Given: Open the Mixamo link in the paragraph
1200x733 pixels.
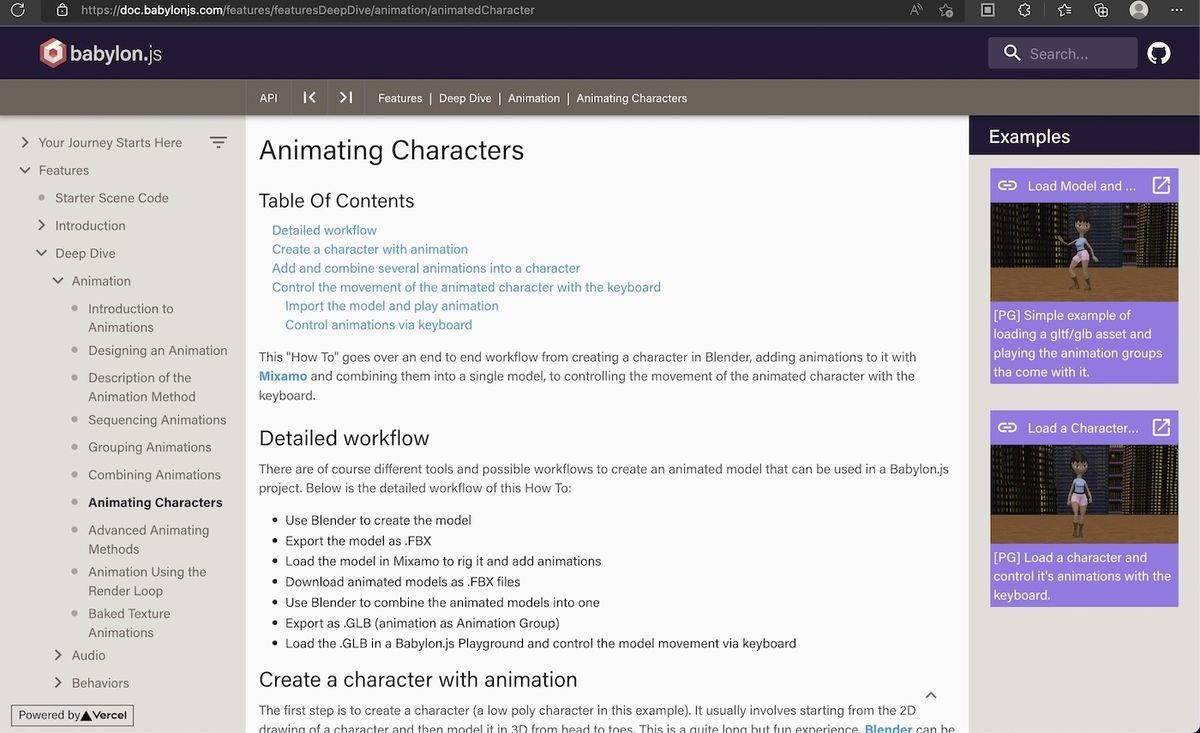Looking at the screenshot, I should [x=281, y=376].
